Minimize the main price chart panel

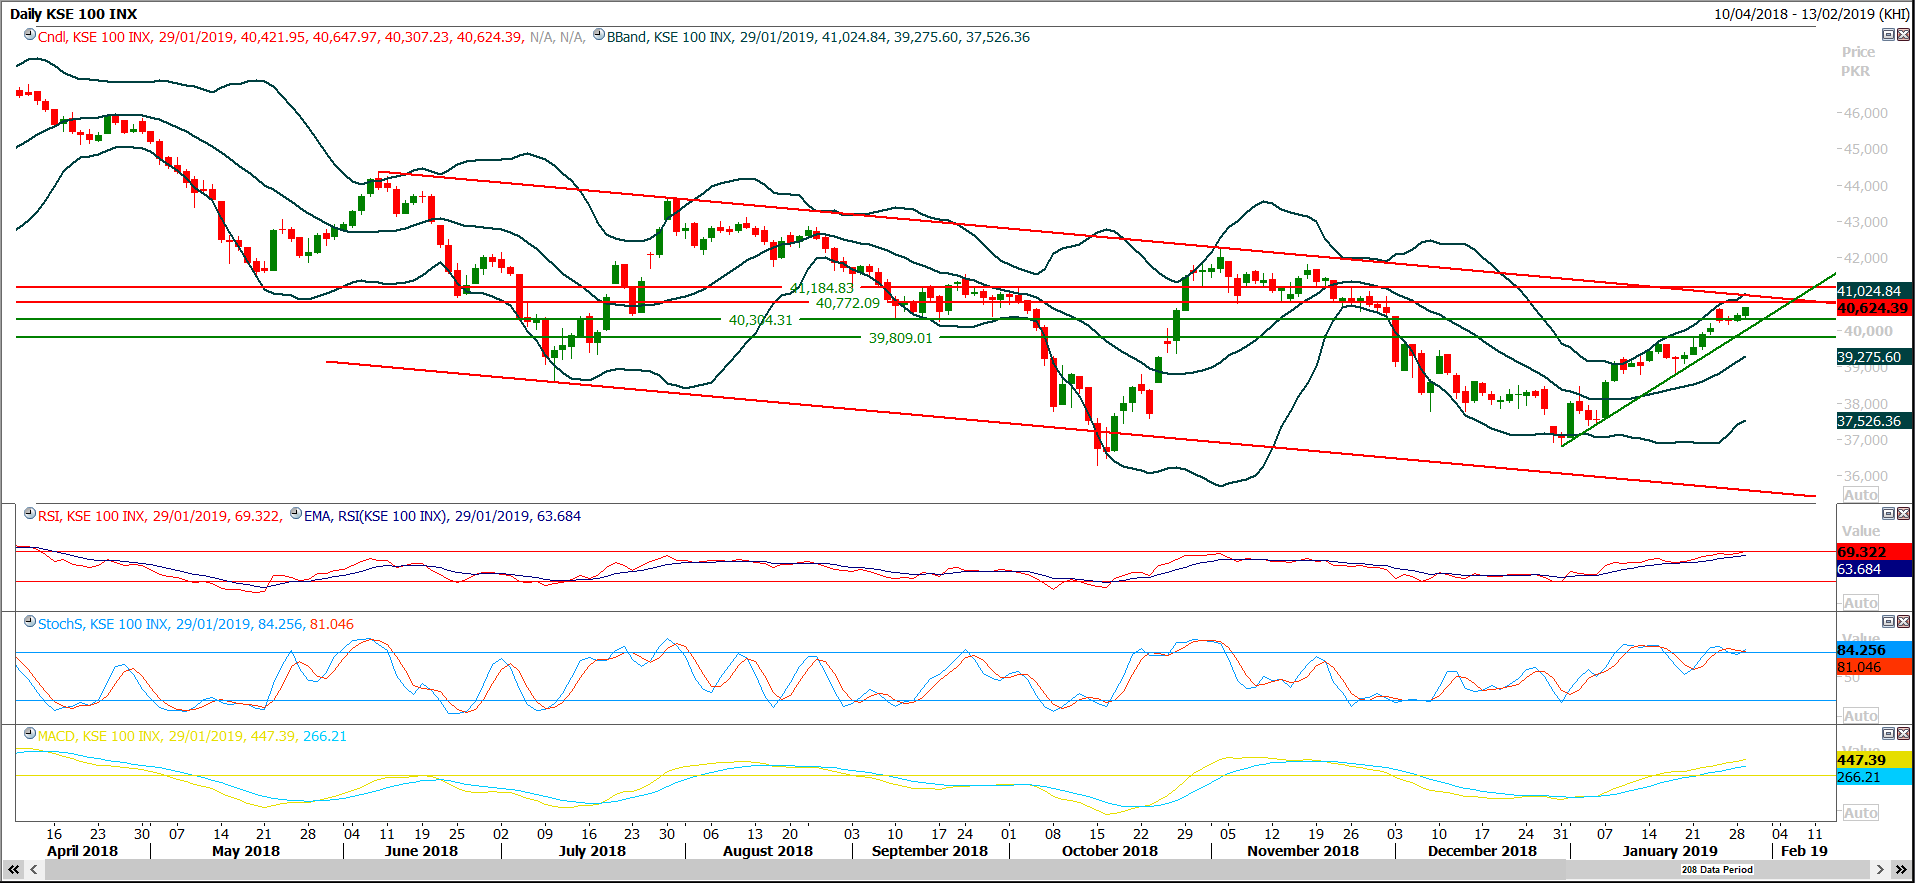[x=1888, y=35]
